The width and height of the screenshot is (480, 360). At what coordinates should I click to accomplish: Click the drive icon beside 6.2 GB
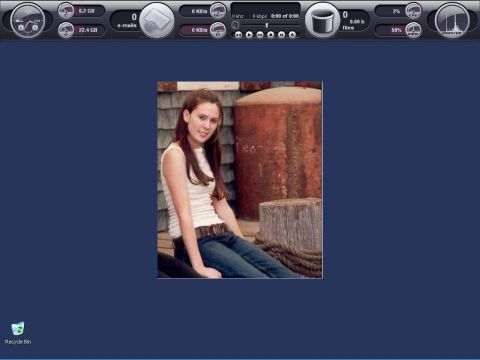tap(66, 11)
